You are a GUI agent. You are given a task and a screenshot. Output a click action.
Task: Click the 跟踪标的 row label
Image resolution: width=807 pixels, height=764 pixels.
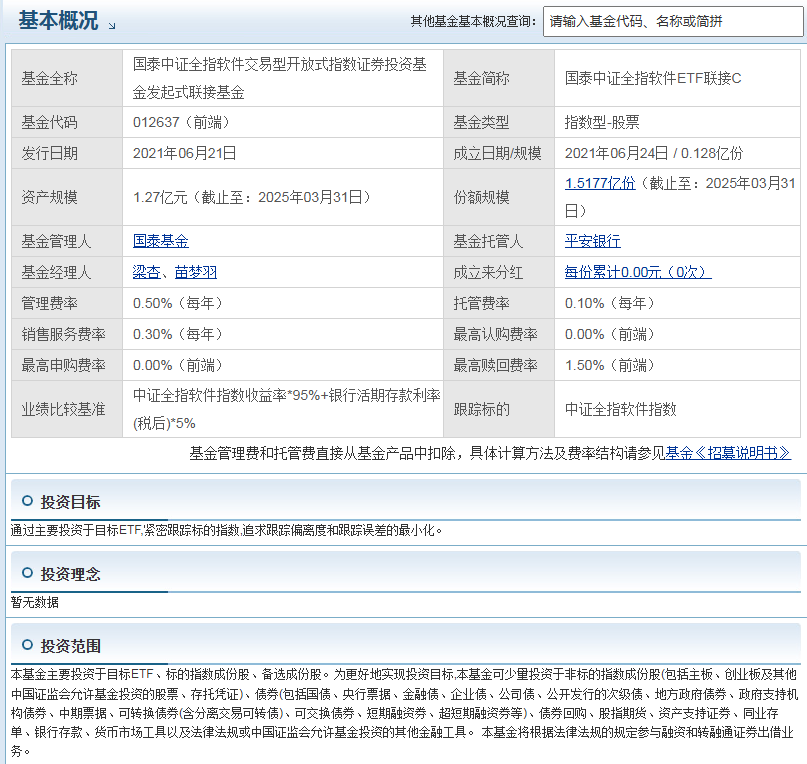481,409
